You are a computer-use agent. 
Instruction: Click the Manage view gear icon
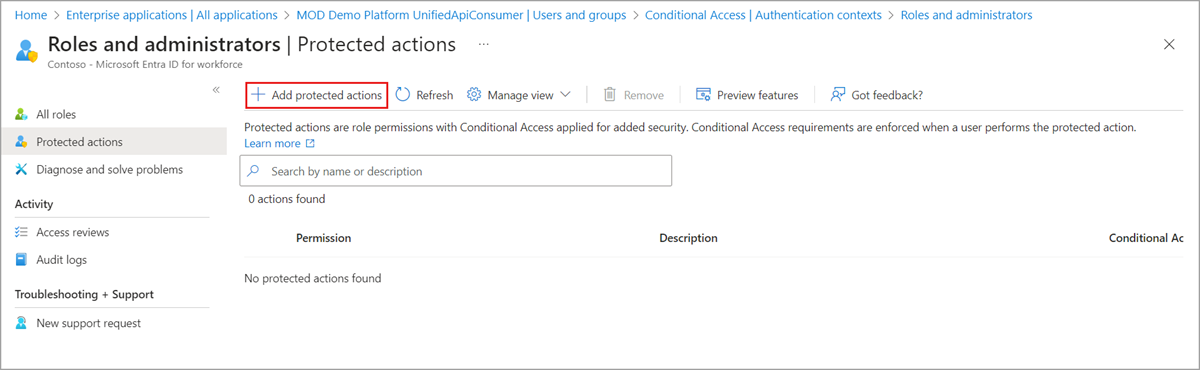pos(475,95)
